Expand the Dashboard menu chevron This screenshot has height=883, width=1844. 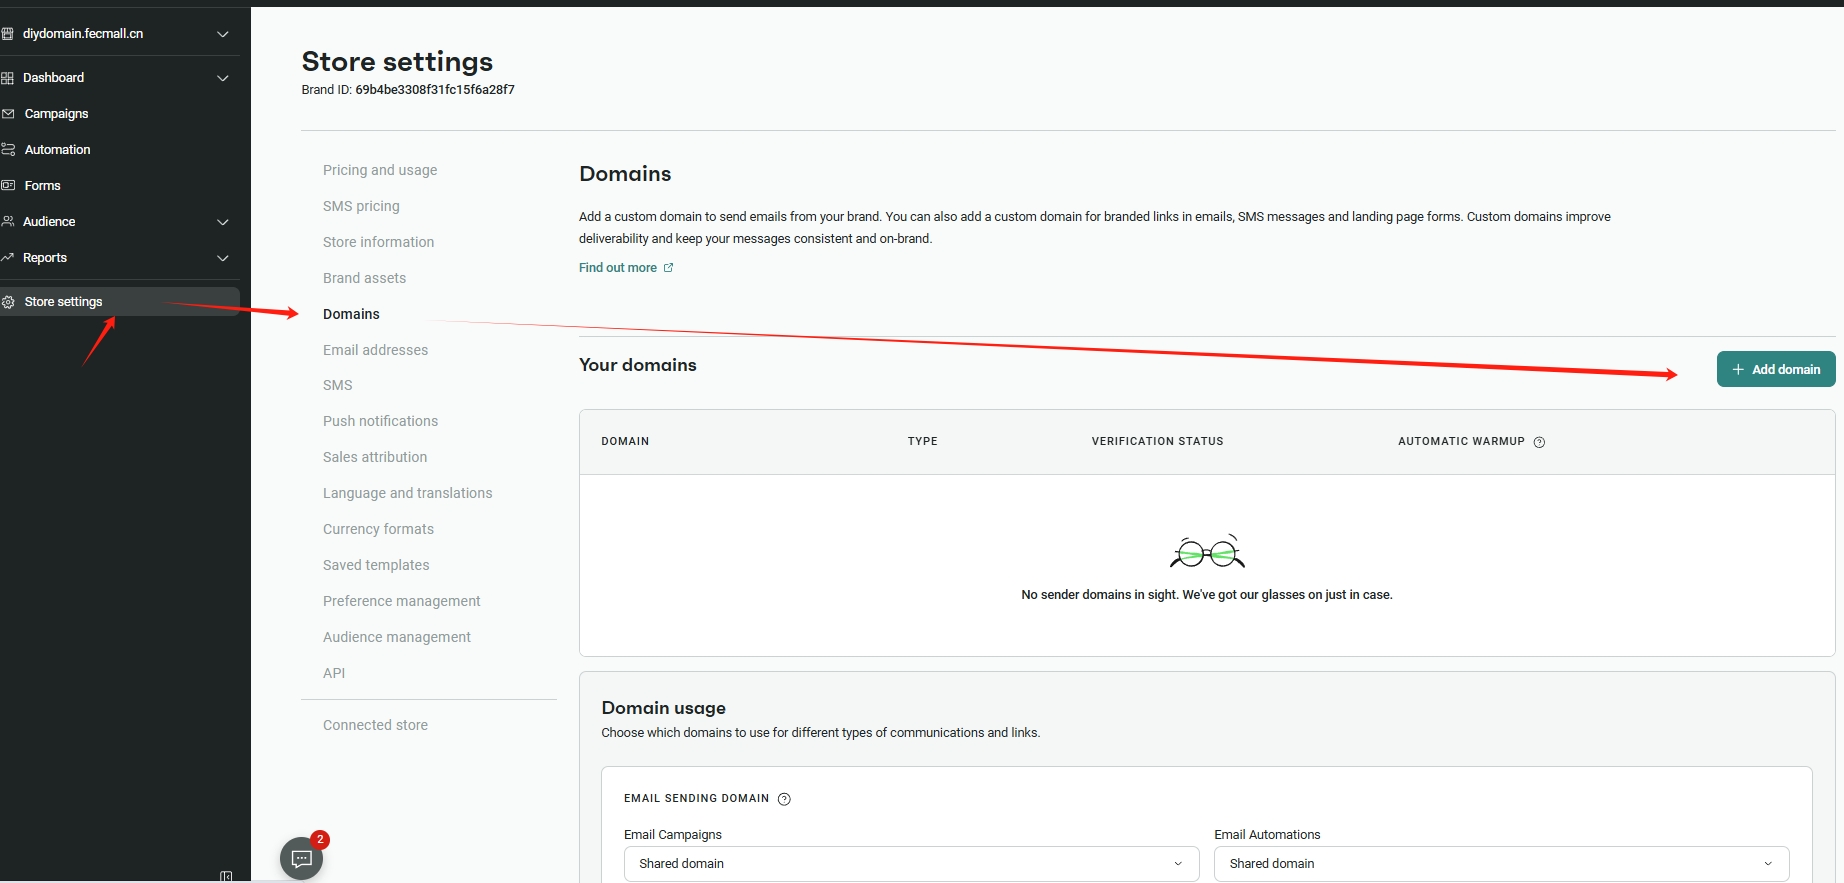tap(223, 78)
